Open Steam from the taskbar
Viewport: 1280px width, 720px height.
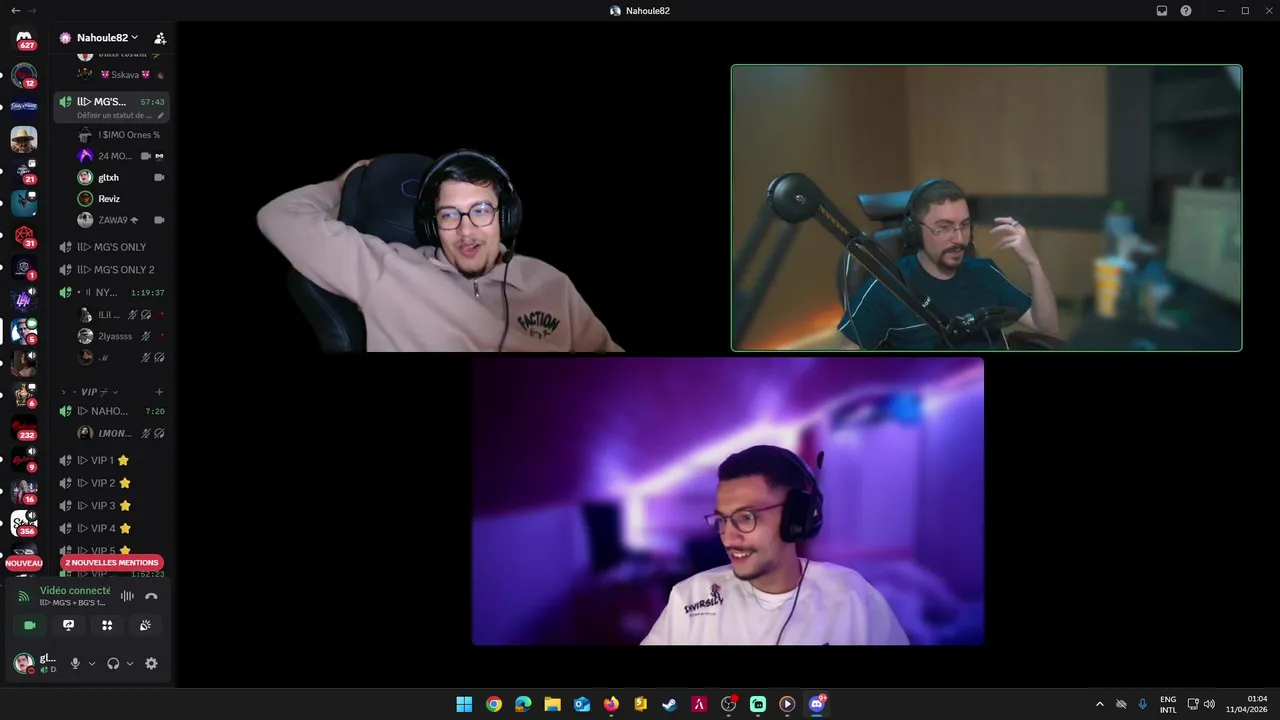pos(670,704)
